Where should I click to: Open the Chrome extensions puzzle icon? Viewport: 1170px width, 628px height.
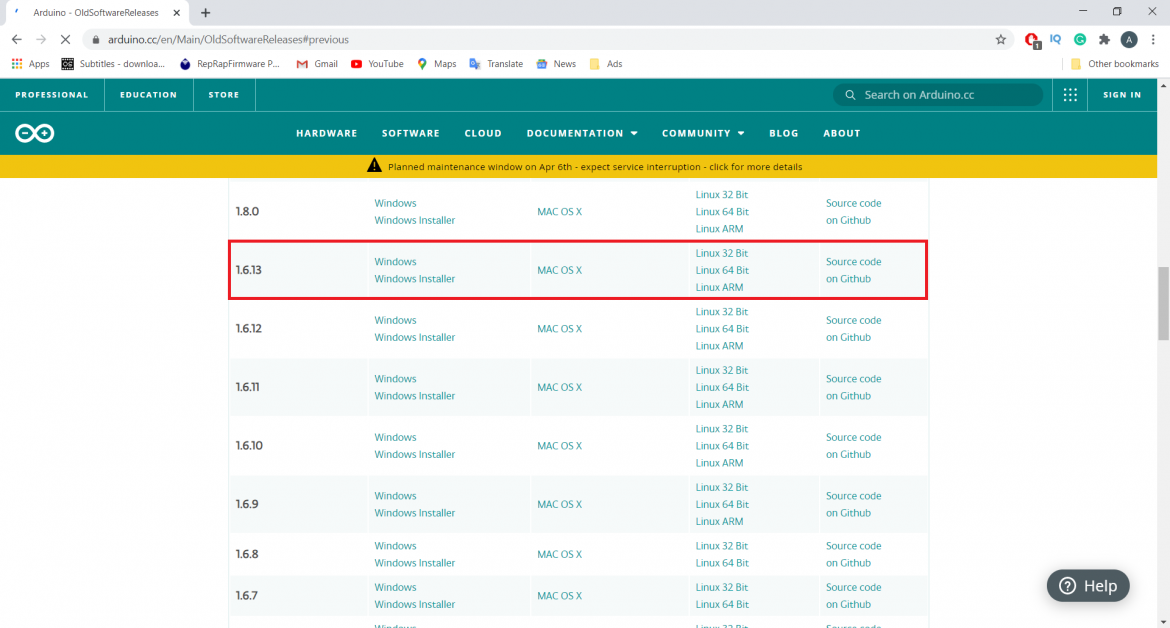tap(1104, 40)
